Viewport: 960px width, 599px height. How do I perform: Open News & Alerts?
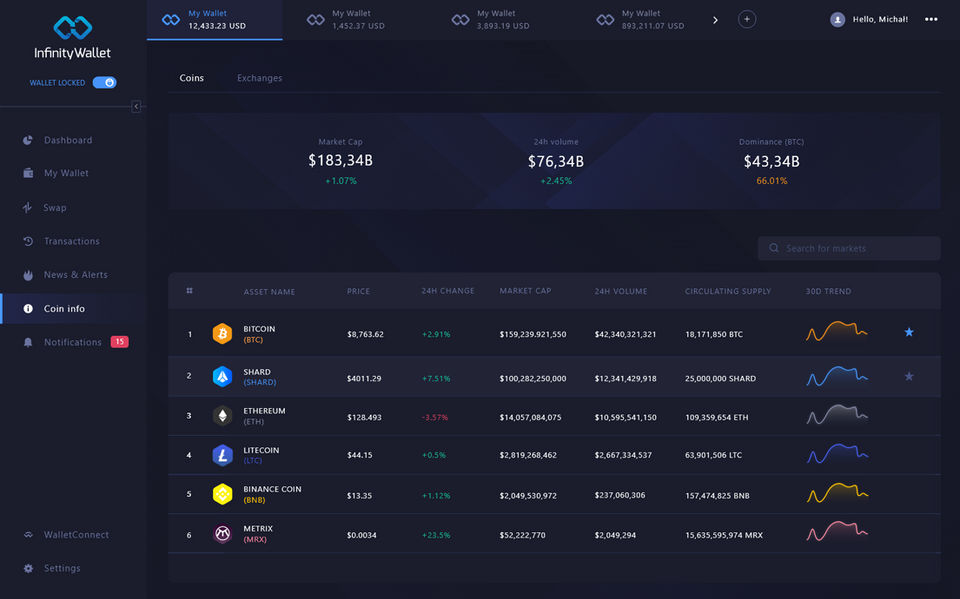[x=75, y=275]
